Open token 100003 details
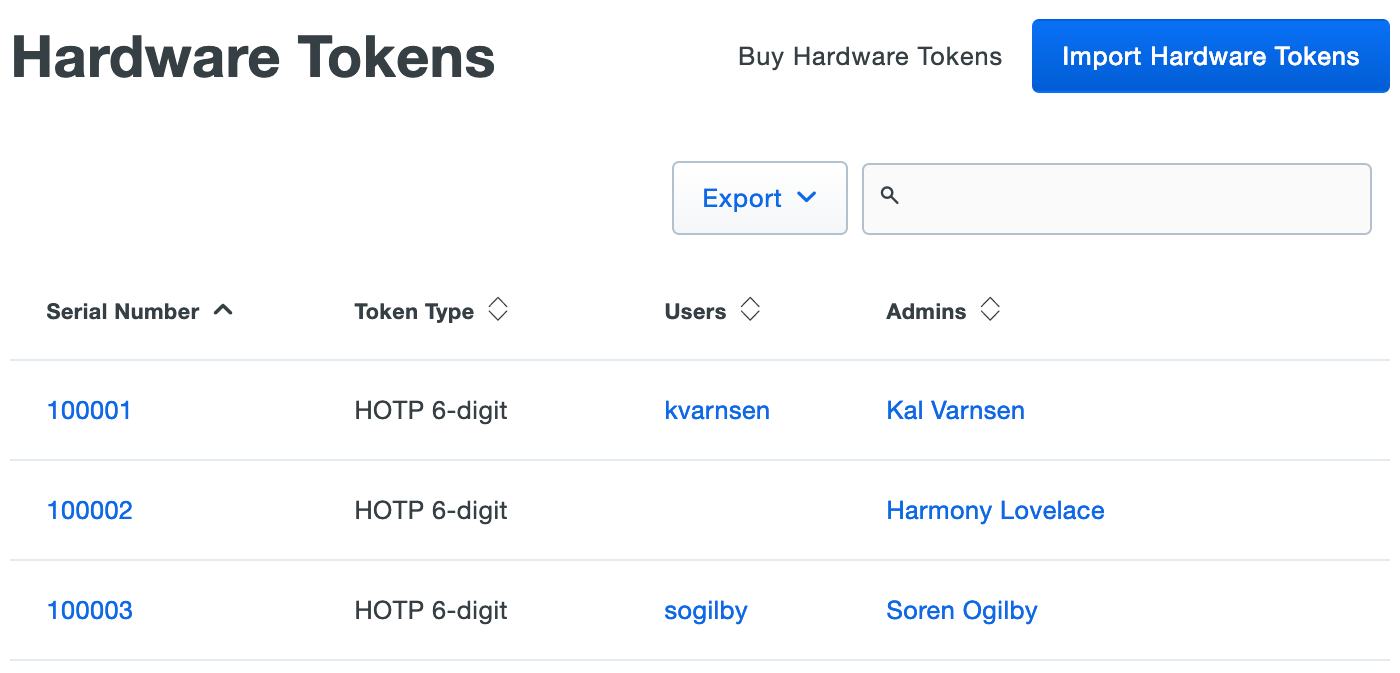1400x673 pixels. click(x=89, y=610)
